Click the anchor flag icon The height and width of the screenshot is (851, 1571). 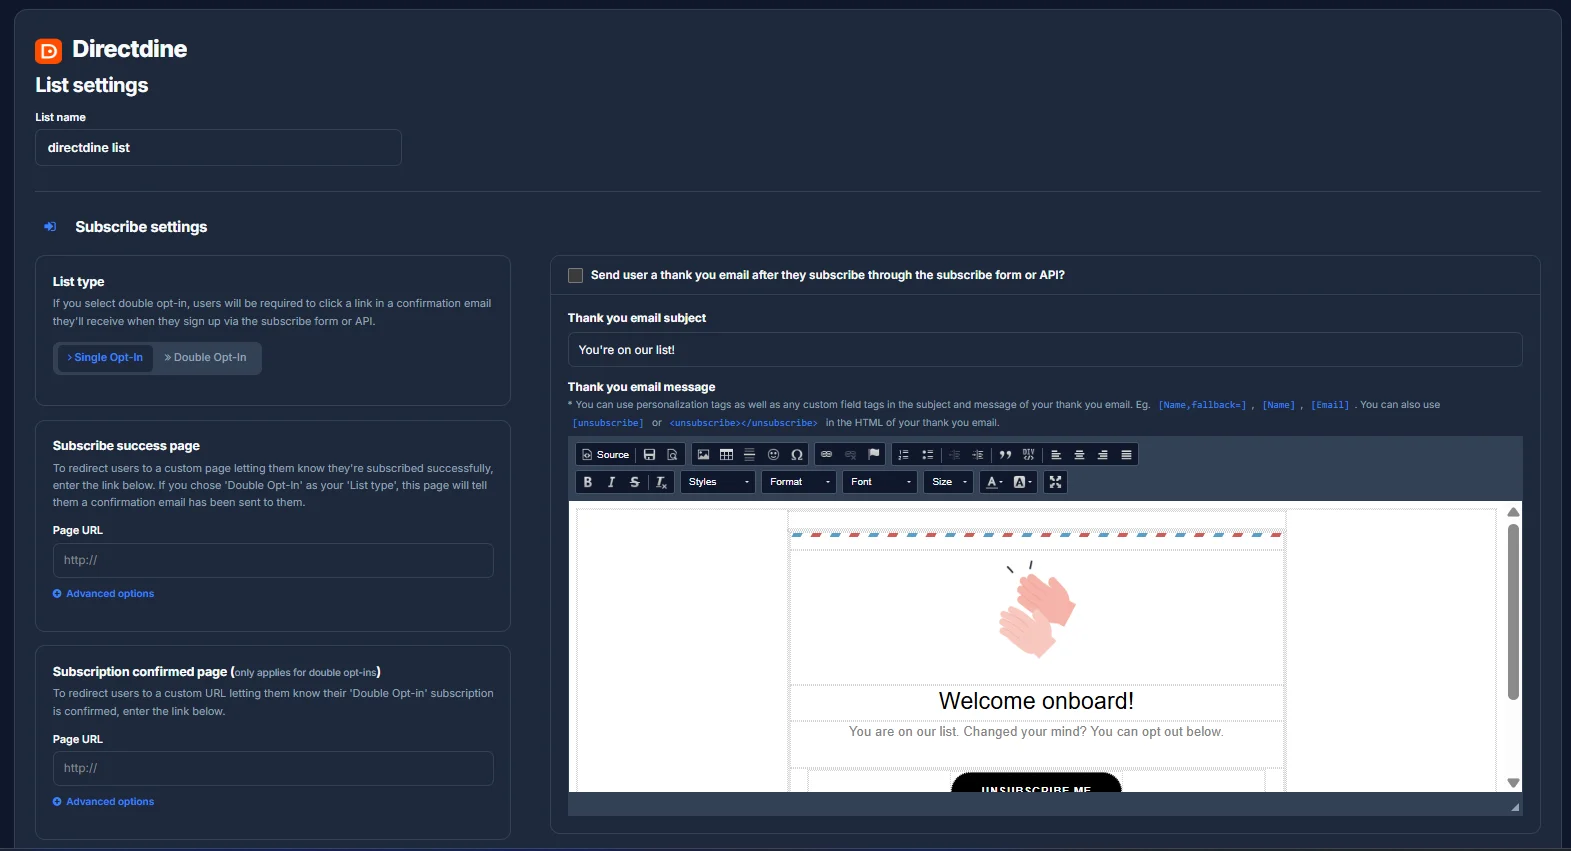874,455
